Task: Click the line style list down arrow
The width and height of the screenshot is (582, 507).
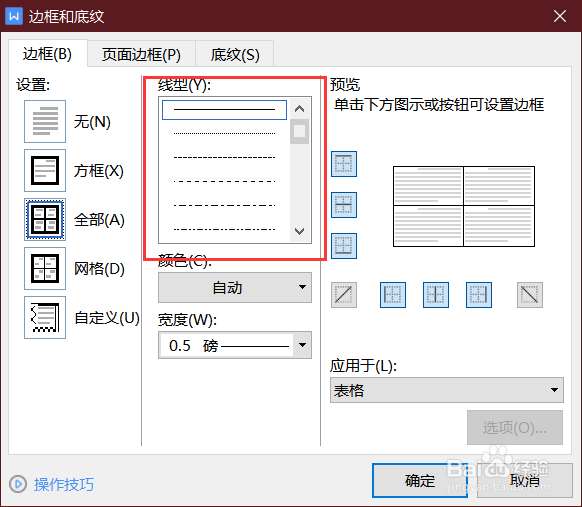Action: click(300, 231)
